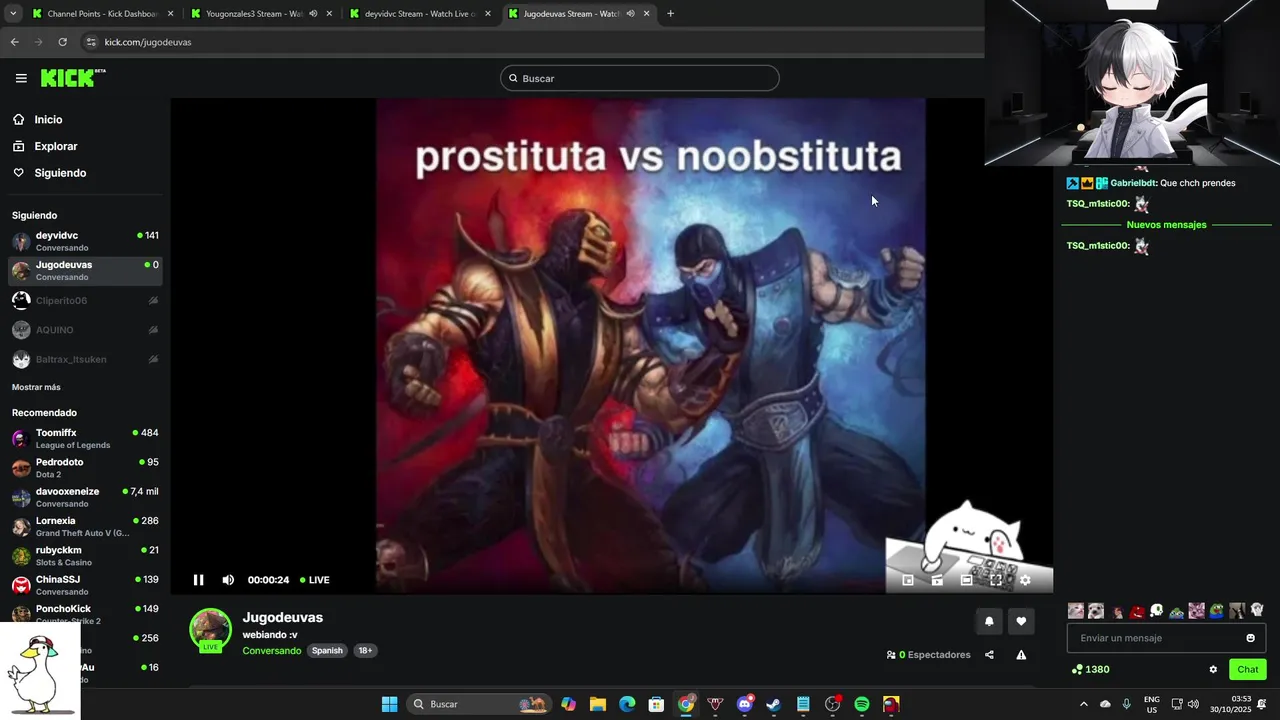Click the Spanish language tag
The height and width of the screenshot is (720, 1280).
tap(327, 651)
